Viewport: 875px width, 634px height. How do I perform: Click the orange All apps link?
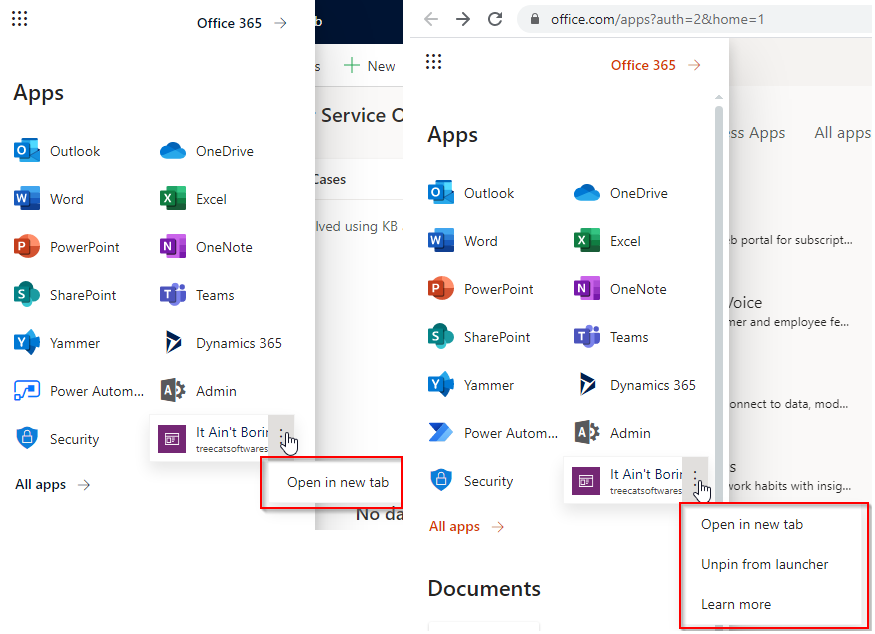[467, 526]
